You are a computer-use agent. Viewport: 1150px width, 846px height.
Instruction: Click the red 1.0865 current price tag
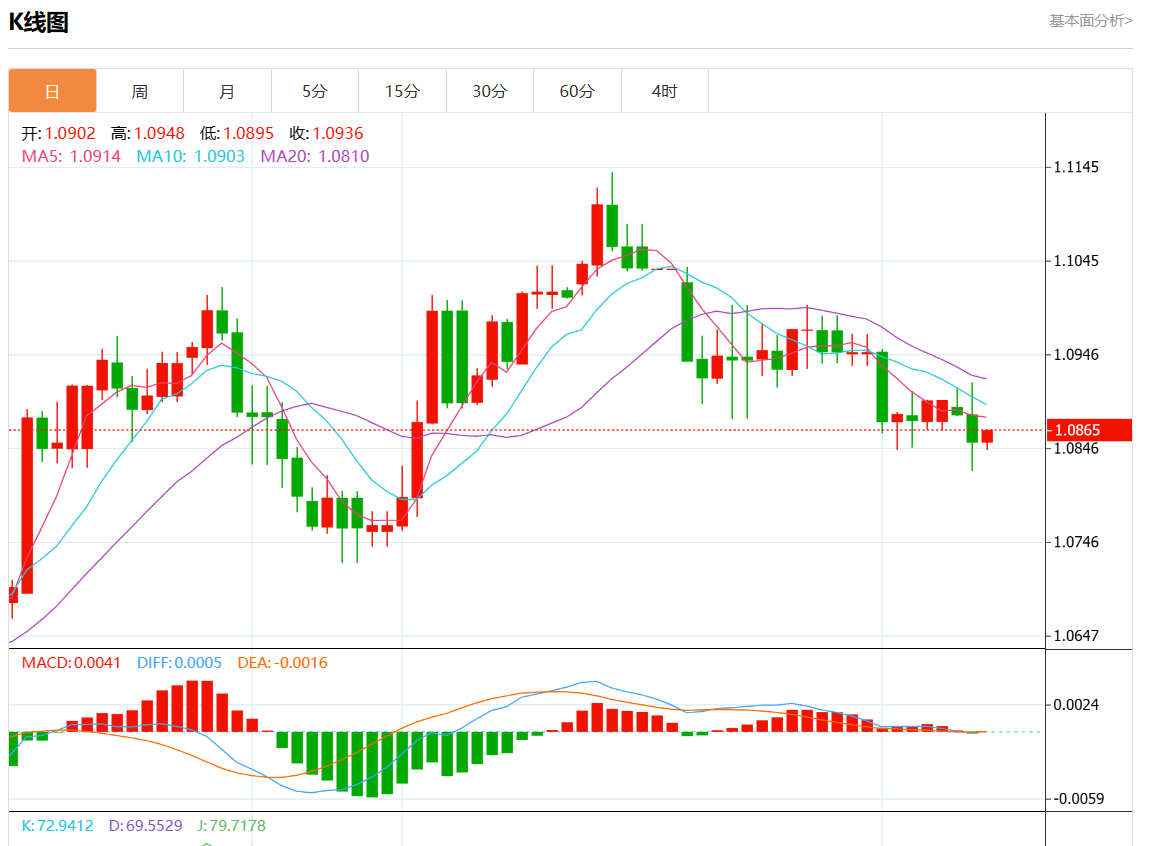coord(1090,430)
